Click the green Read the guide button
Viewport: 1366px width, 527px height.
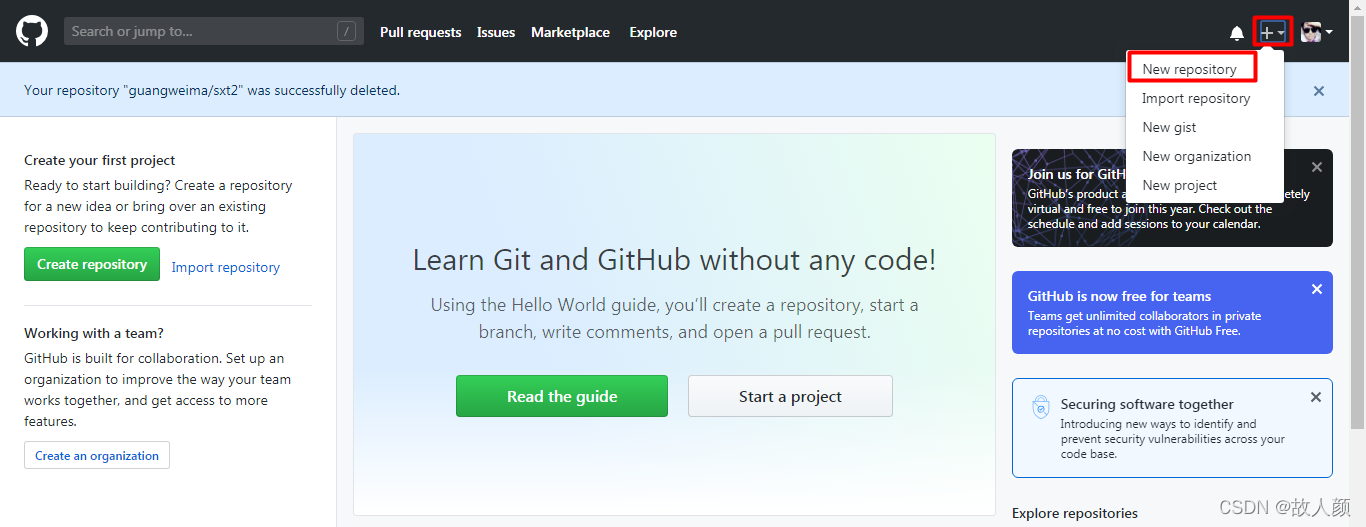pyautogui.click(x=562, y=396)
